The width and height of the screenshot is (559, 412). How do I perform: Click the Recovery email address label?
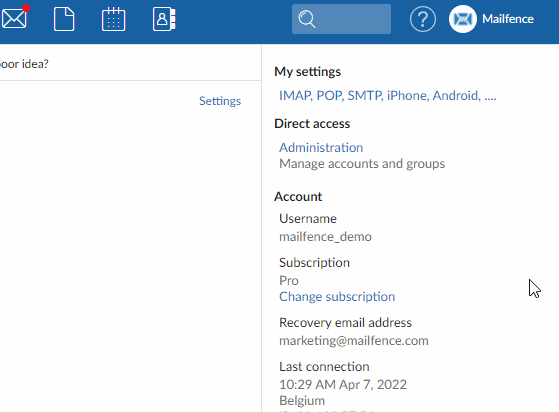pyautogui.click(x=345, y=323)
